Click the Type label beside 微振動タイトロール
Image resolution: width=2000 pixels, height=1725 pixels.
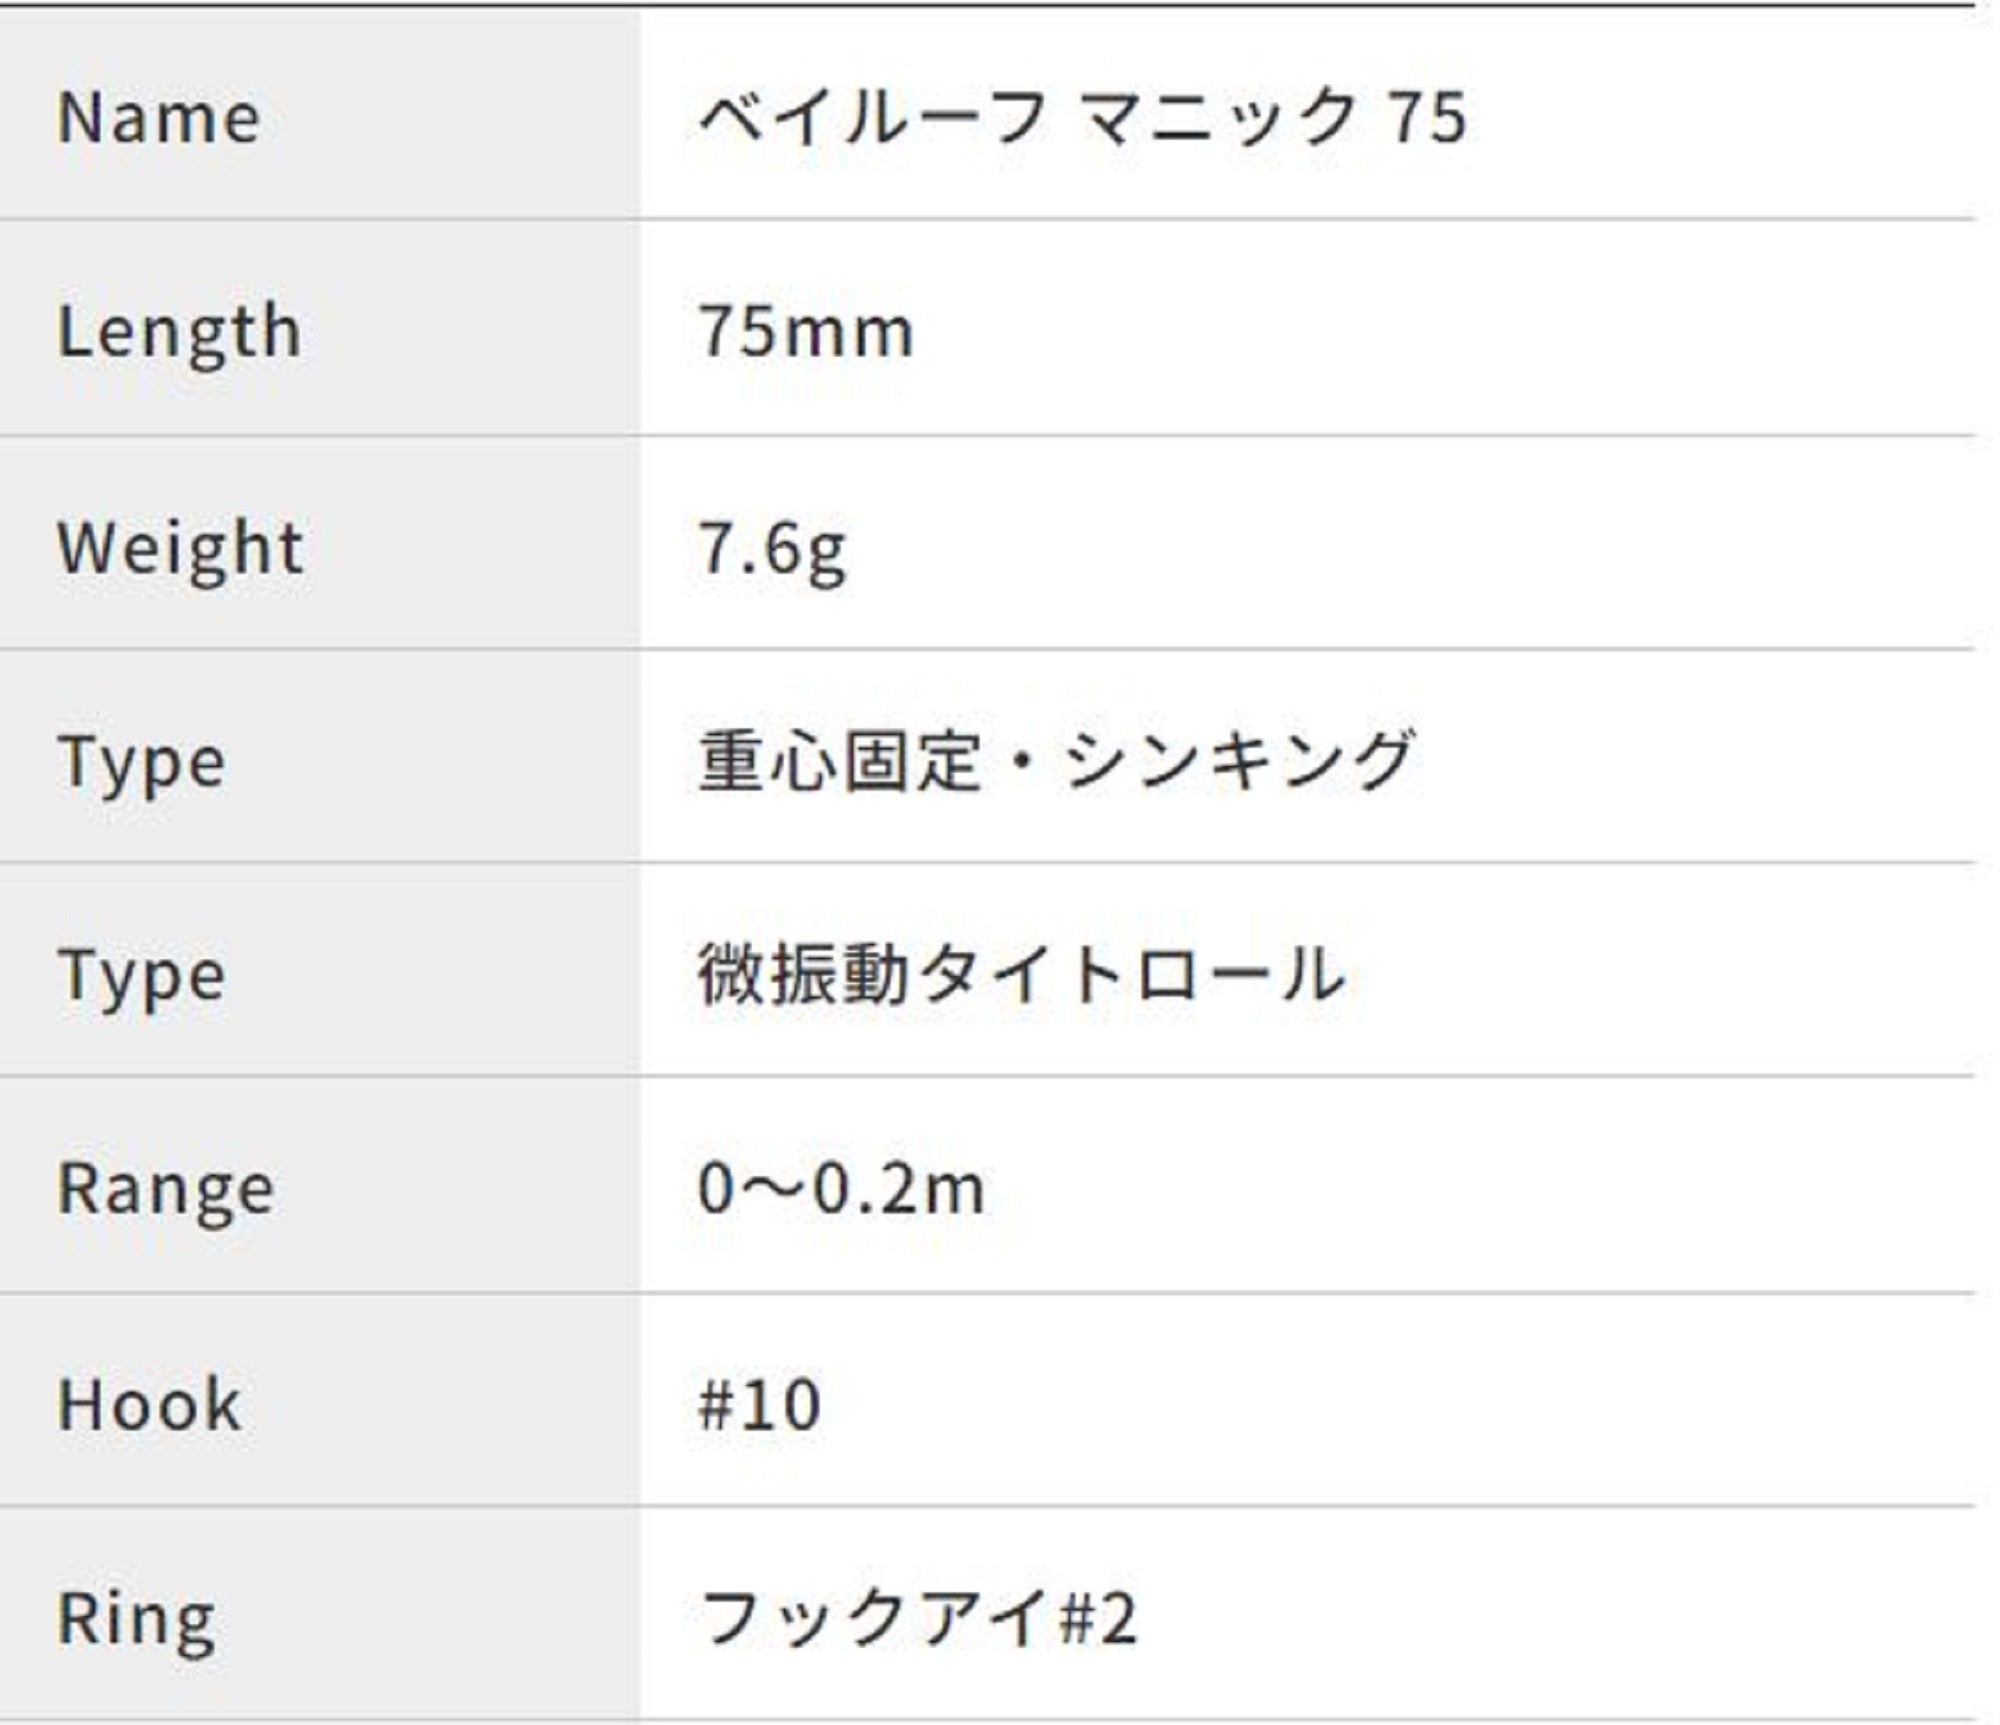click(143, 977)
